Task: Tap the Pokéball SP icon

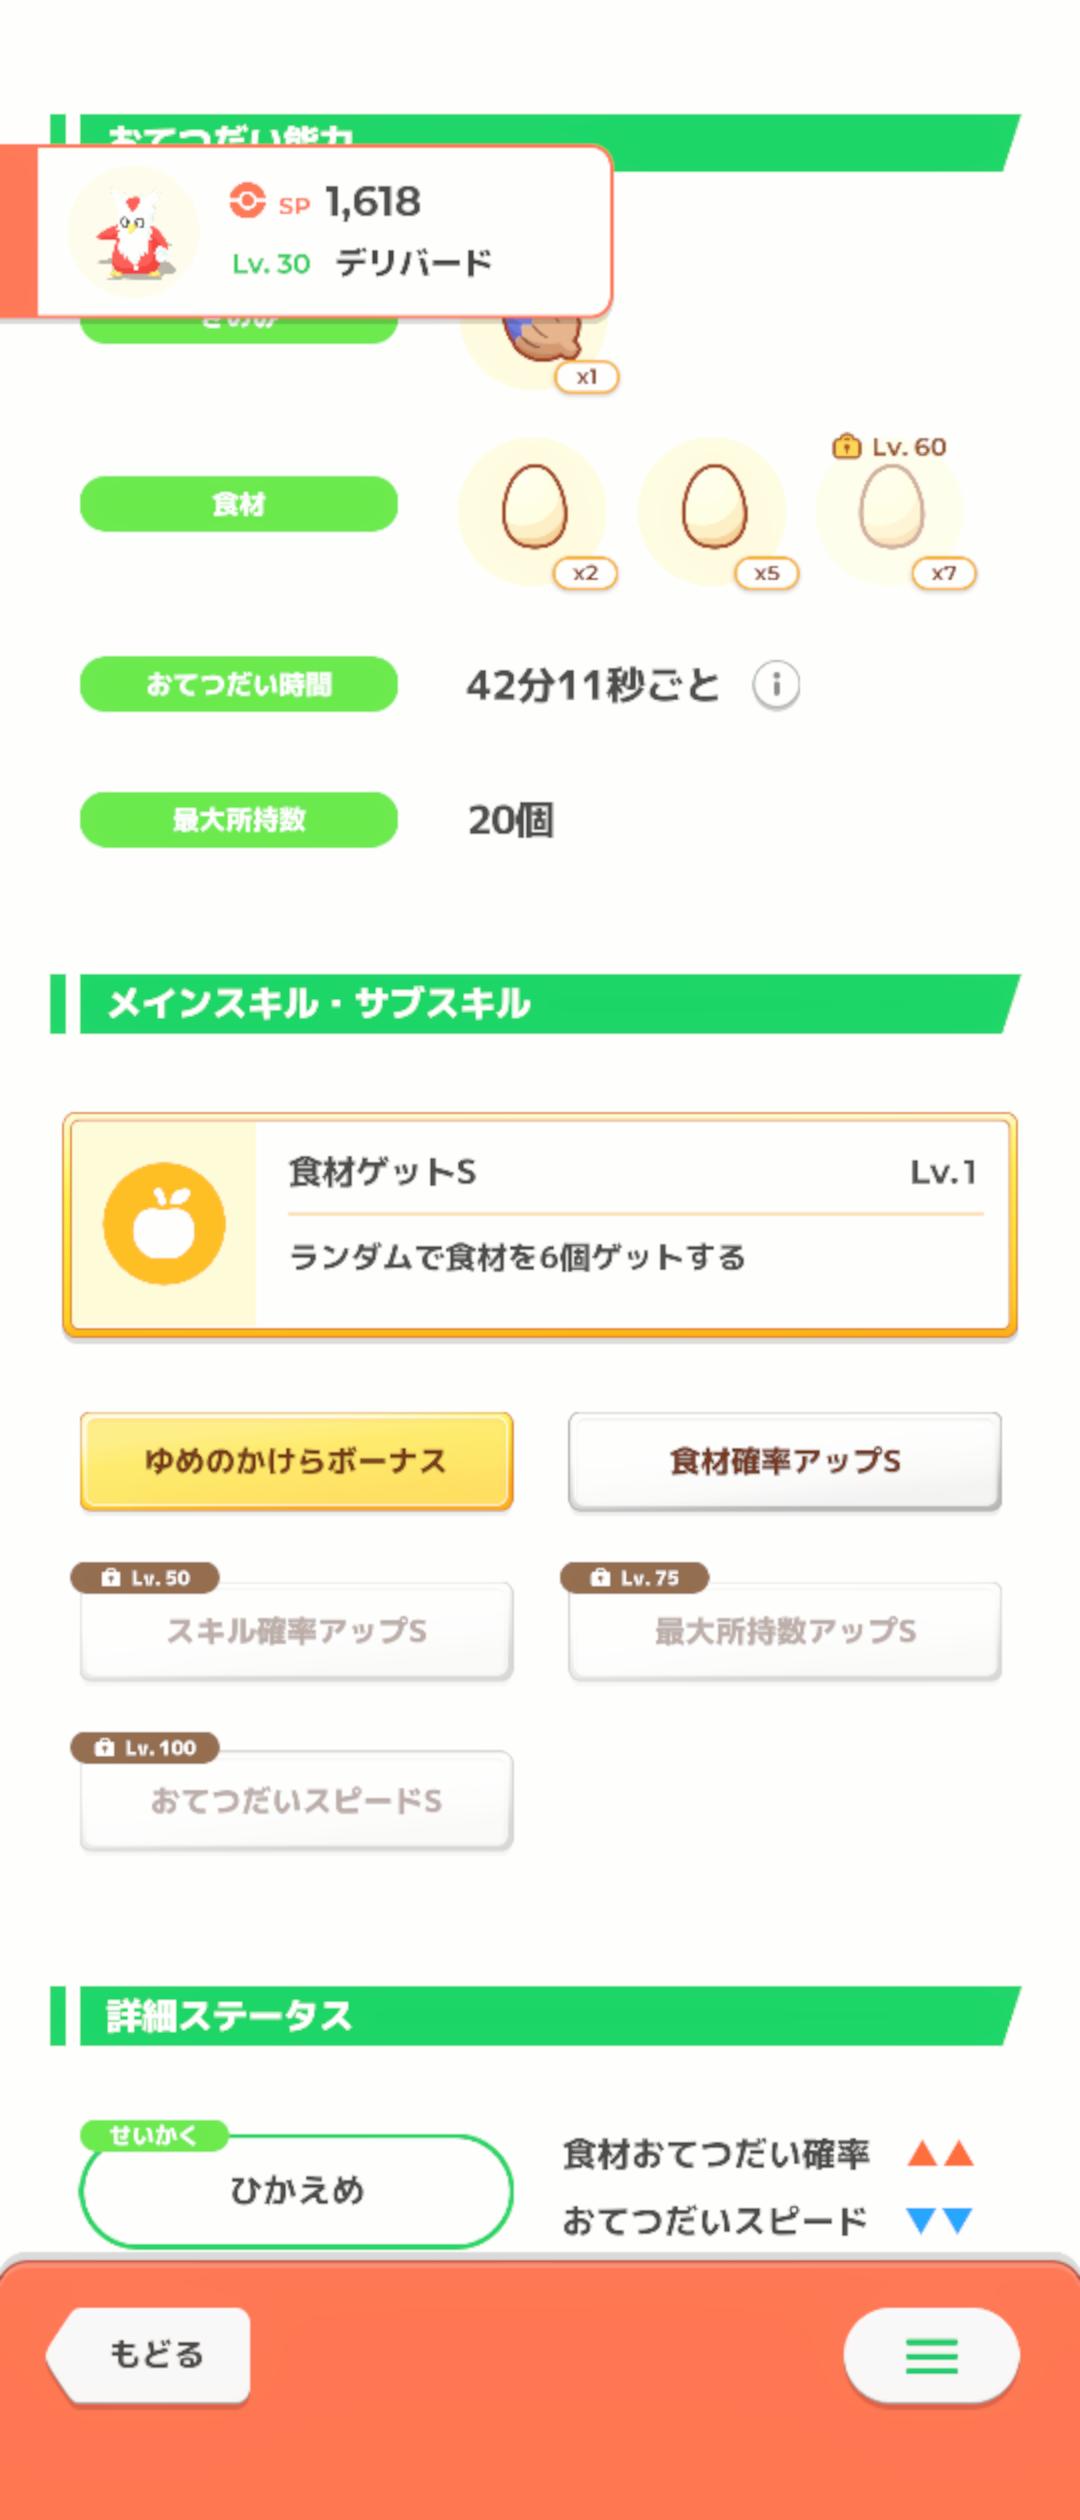Action: 247,200
